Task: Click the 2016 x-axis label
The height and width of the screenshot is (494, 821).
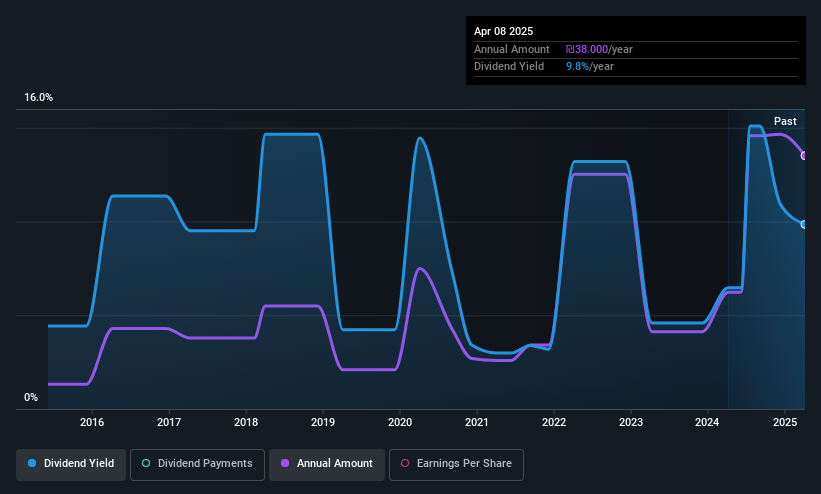Action: 92,422
